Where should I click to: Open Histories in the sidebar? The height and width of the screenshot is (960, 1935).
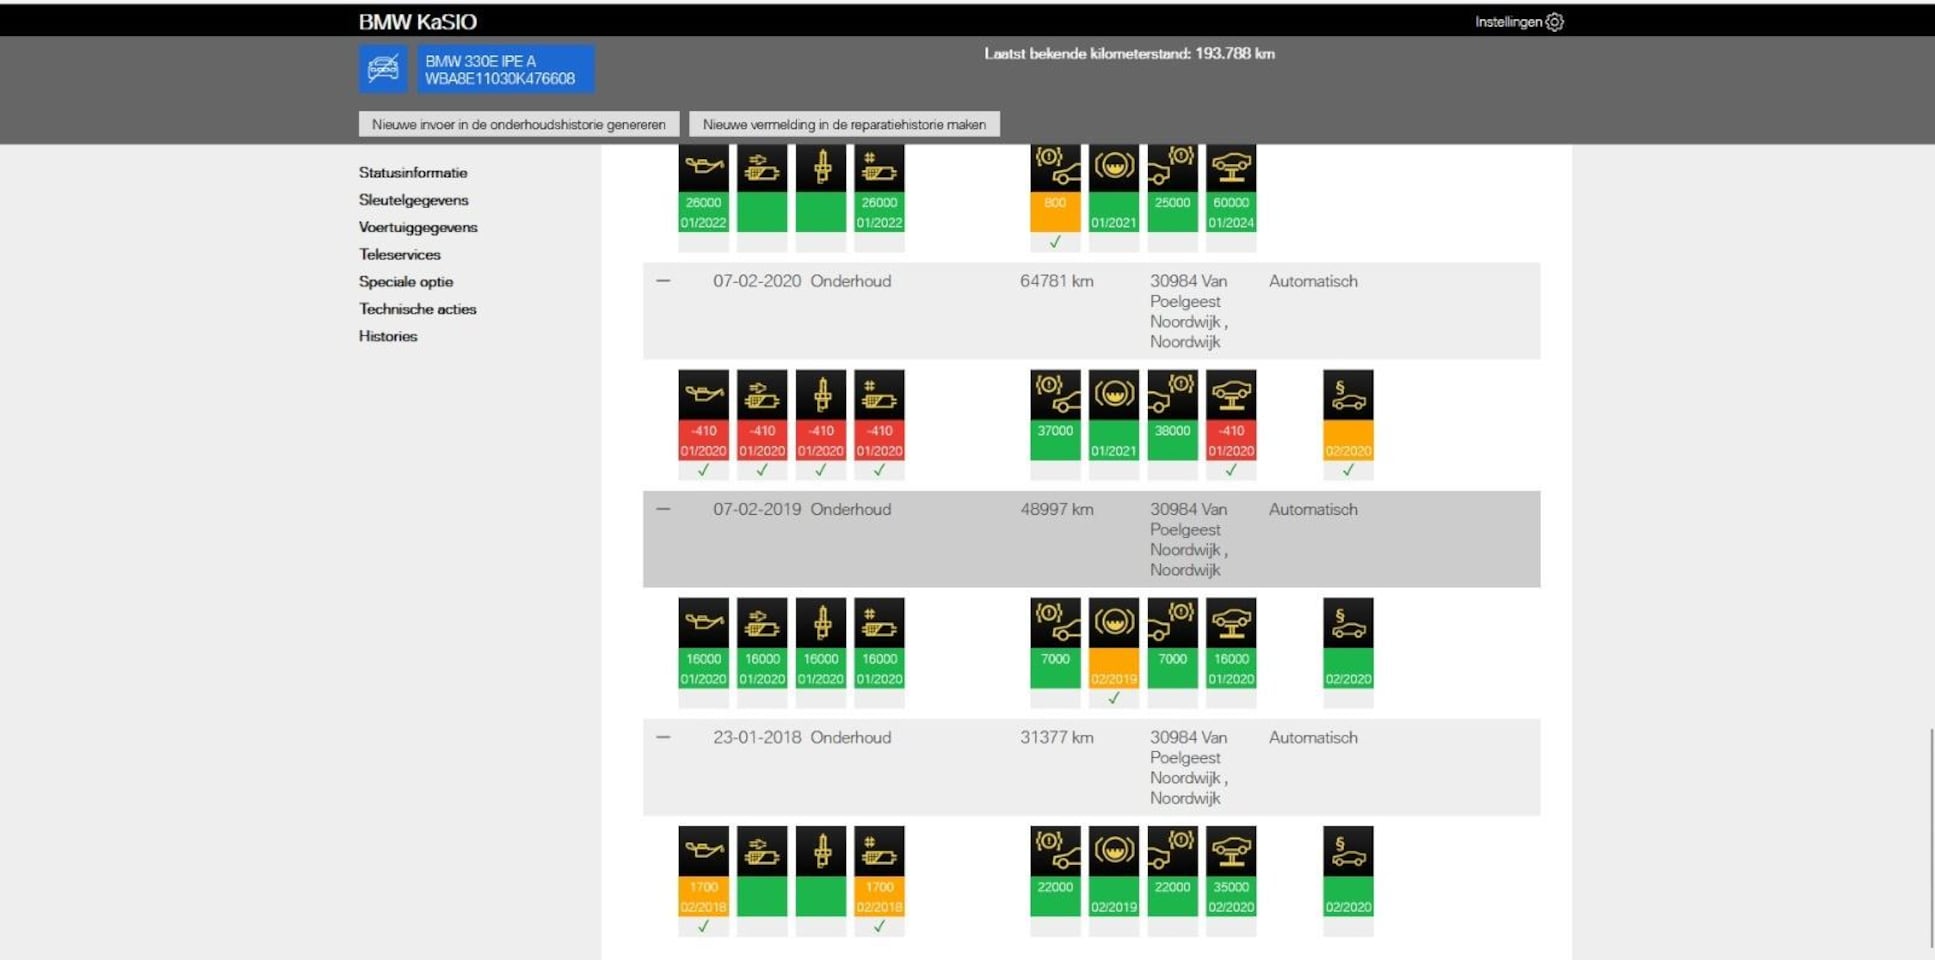point(388,336)
